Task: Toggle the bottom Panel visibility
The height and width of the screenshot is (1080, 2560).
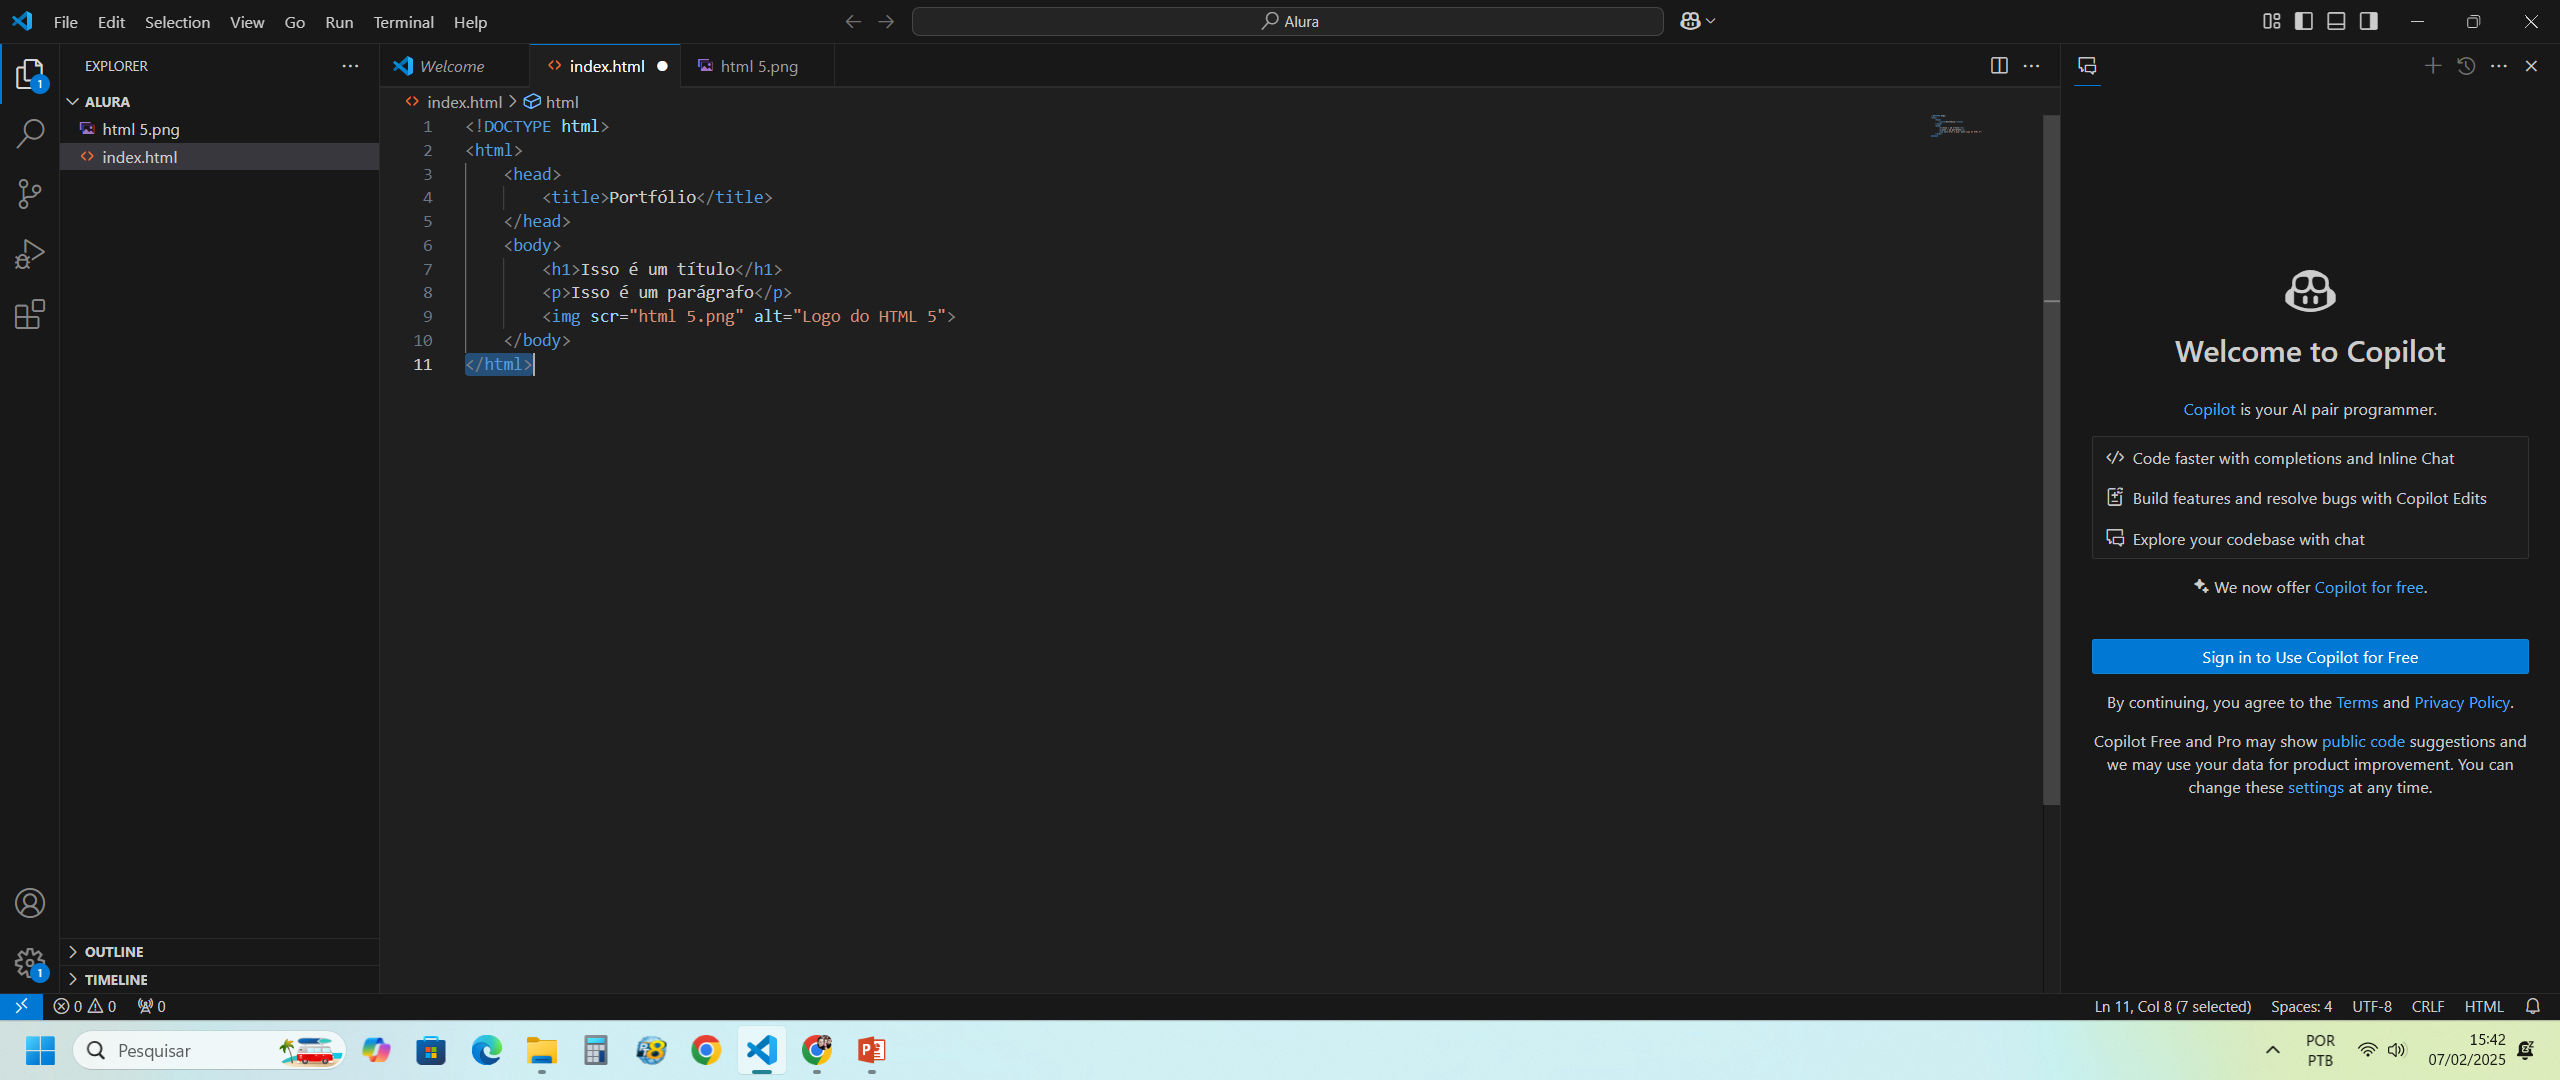Action: click(x=2336, y=21)
